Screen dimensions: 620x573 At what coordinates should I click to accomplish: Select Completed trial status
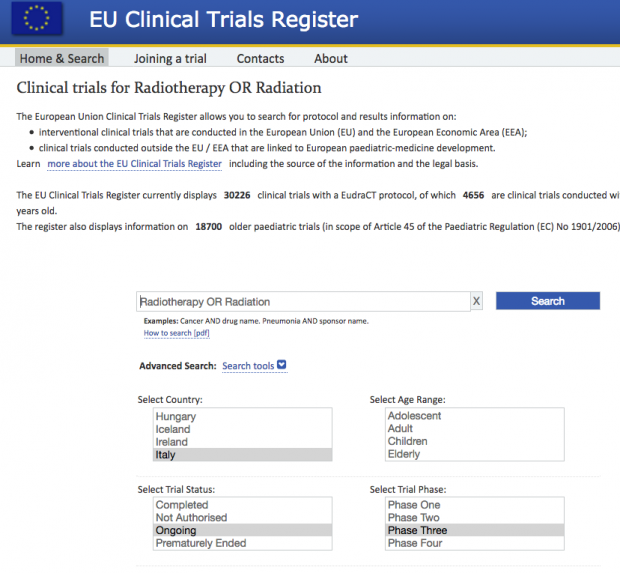pyautogui.click(x=242, y=505)
